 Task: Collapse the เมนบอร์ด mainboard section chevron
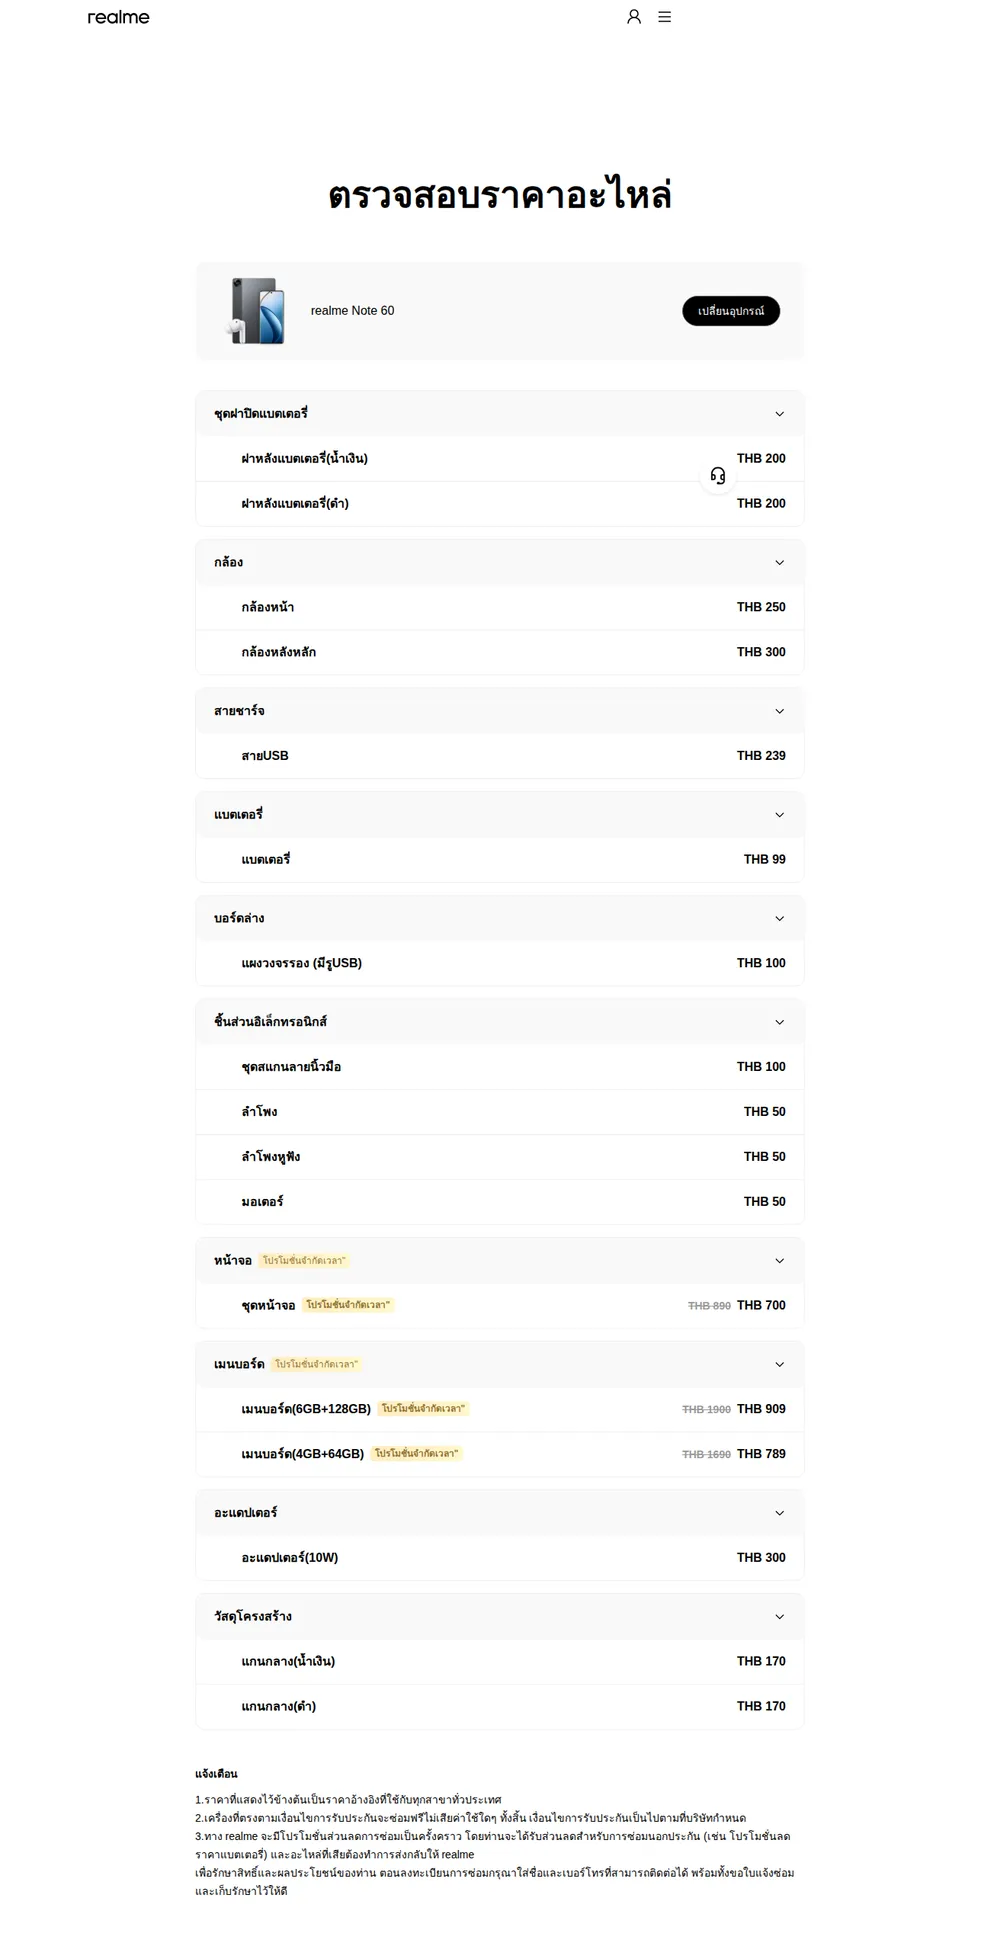[x=780, y=1364]
